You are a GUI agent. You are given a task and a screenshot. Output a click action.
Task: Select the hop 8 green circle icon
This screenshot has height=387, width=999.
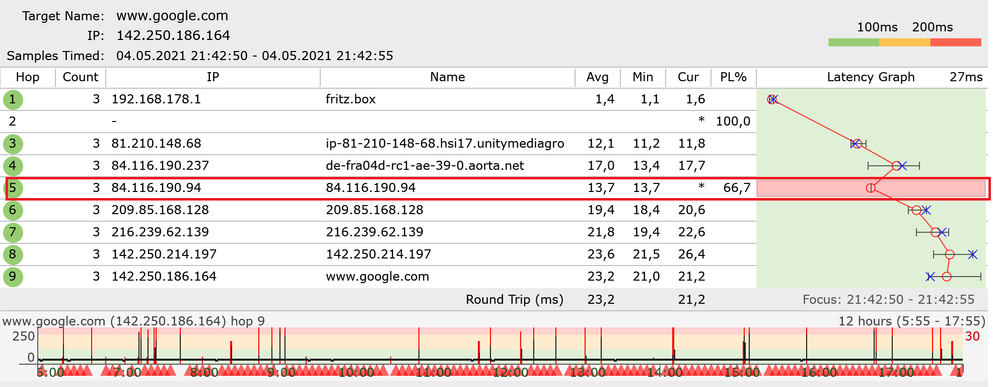coord(12,254)
